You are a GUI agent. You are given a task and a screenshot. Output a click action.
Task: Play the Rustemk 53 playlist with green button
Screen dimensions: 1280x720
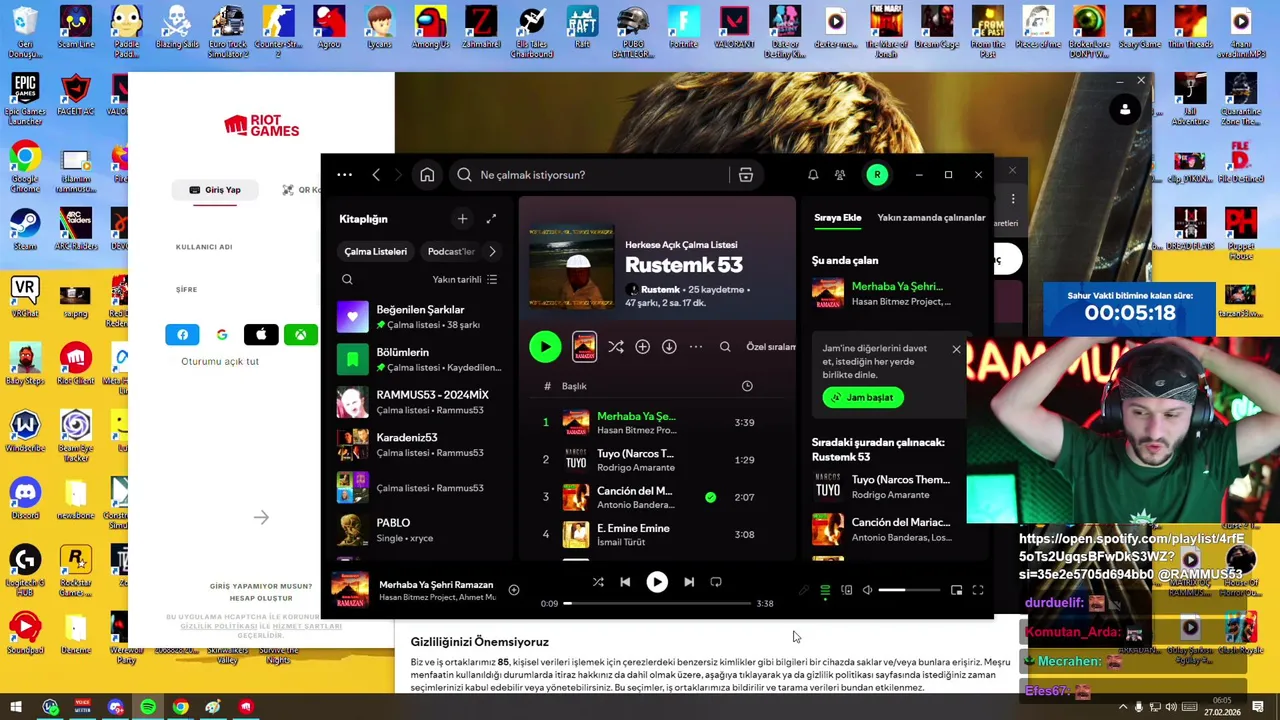[x=545, y=347]
